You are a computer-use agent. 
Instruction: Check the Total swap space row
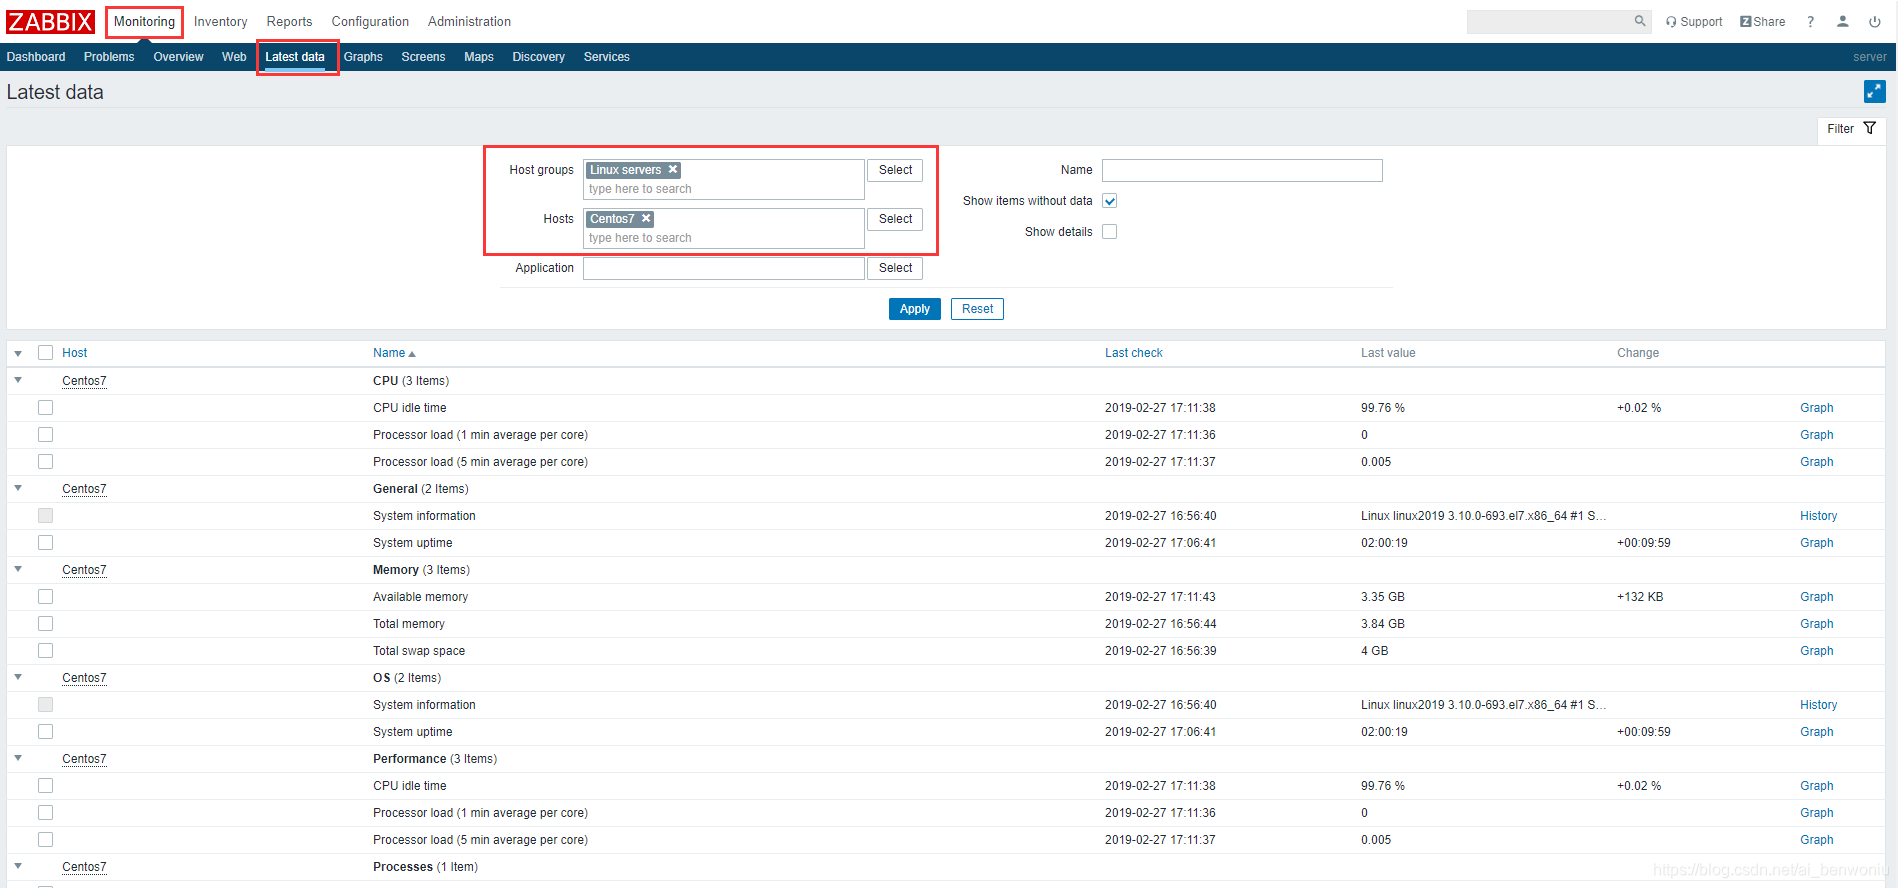45,651
